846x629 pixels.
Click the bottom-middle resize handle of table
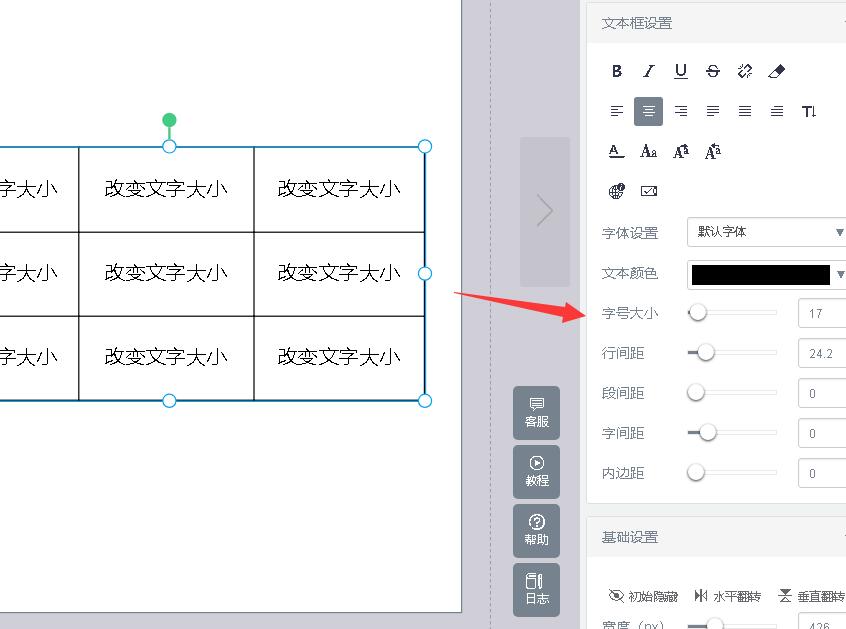169,401
